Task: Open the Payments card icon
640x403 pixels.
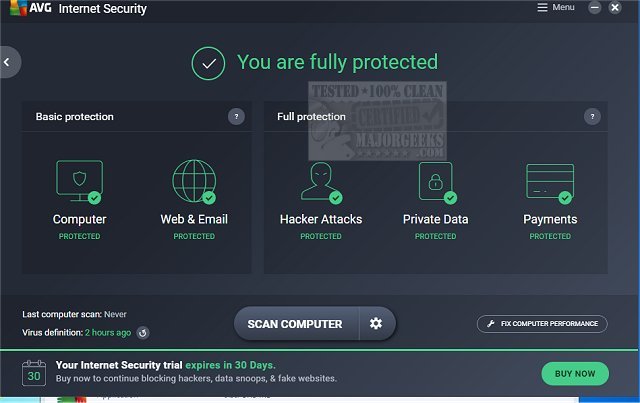Action: pos(550,182)
